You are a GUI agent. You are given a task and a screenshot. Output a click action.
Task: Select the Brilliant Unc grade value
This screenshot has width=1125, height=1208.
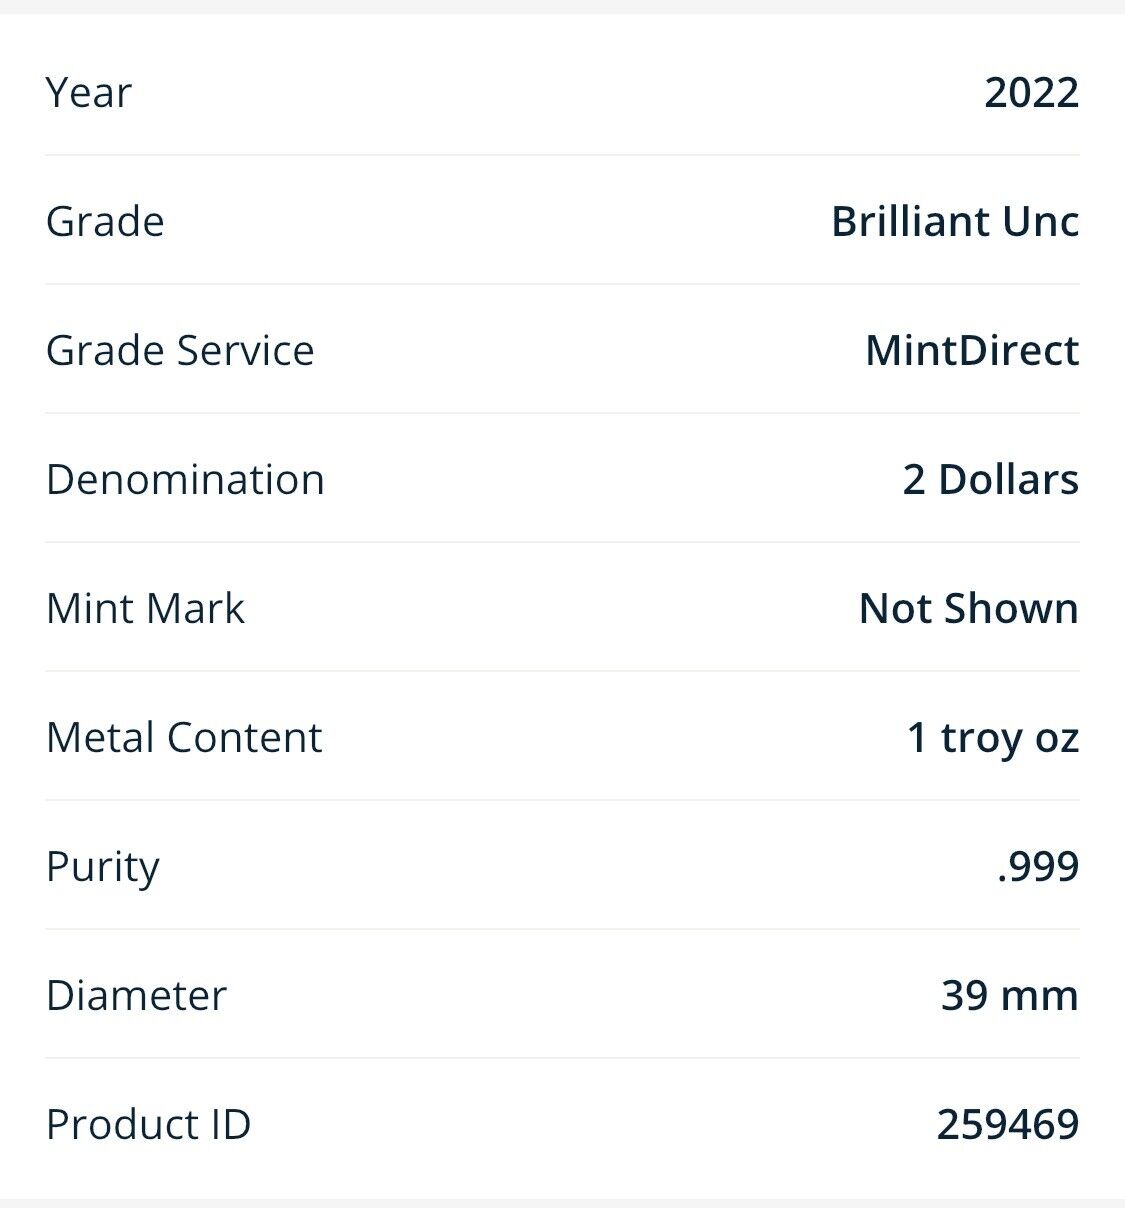954,221
